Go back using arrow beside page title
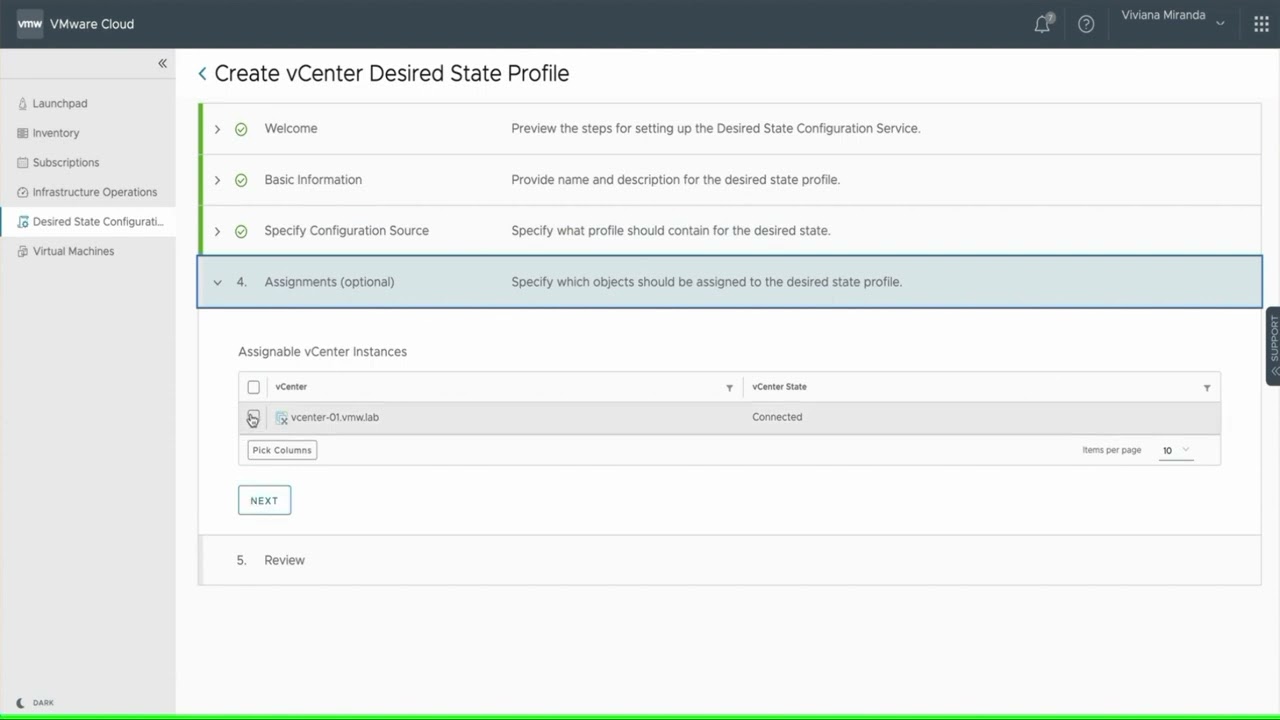The width and height of the screenshot is (1280, 720). [x=202, y=73]
